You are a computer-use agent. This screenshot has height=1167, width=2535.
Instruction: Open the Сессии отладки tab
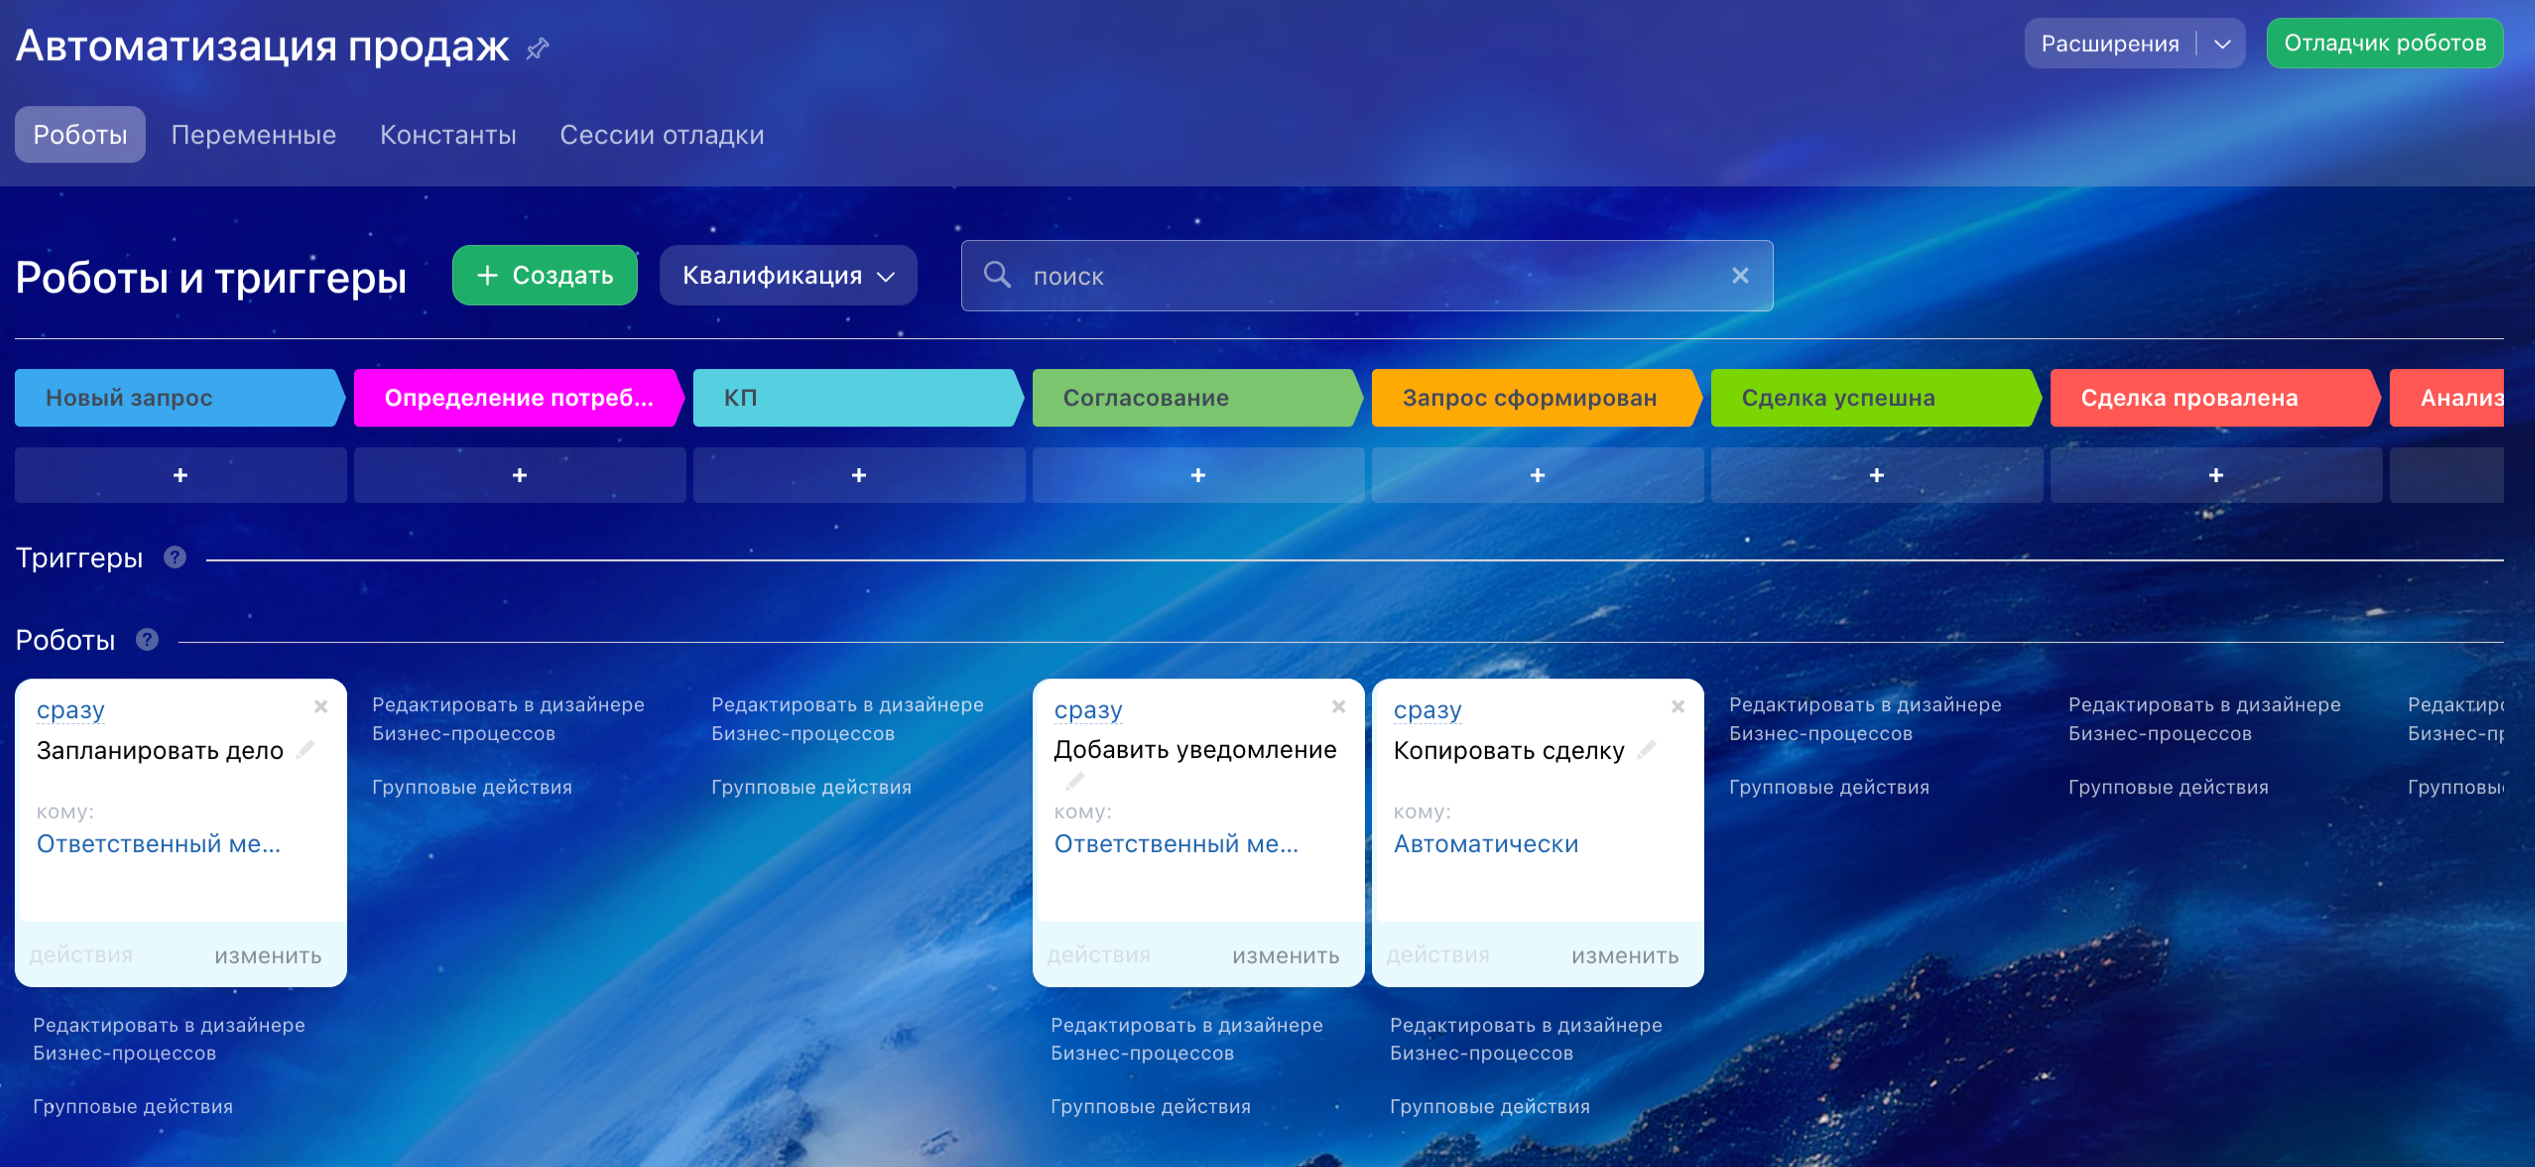click(x=661, y=135)
